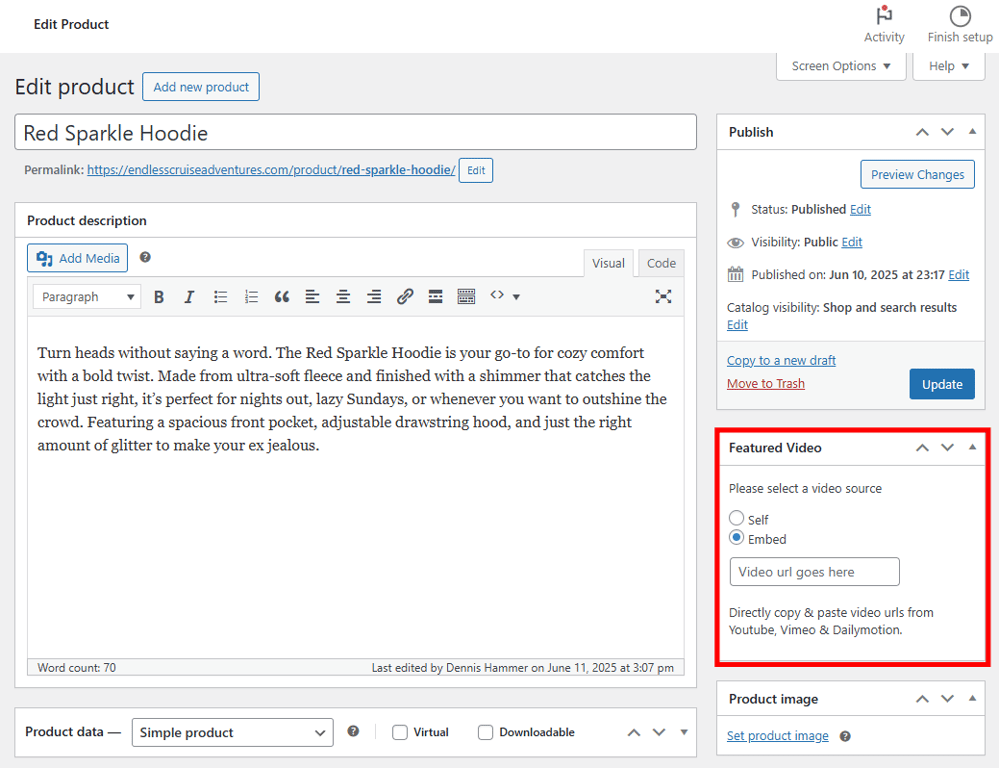
Task: Select the Self video source option
Action: point(735,519)
